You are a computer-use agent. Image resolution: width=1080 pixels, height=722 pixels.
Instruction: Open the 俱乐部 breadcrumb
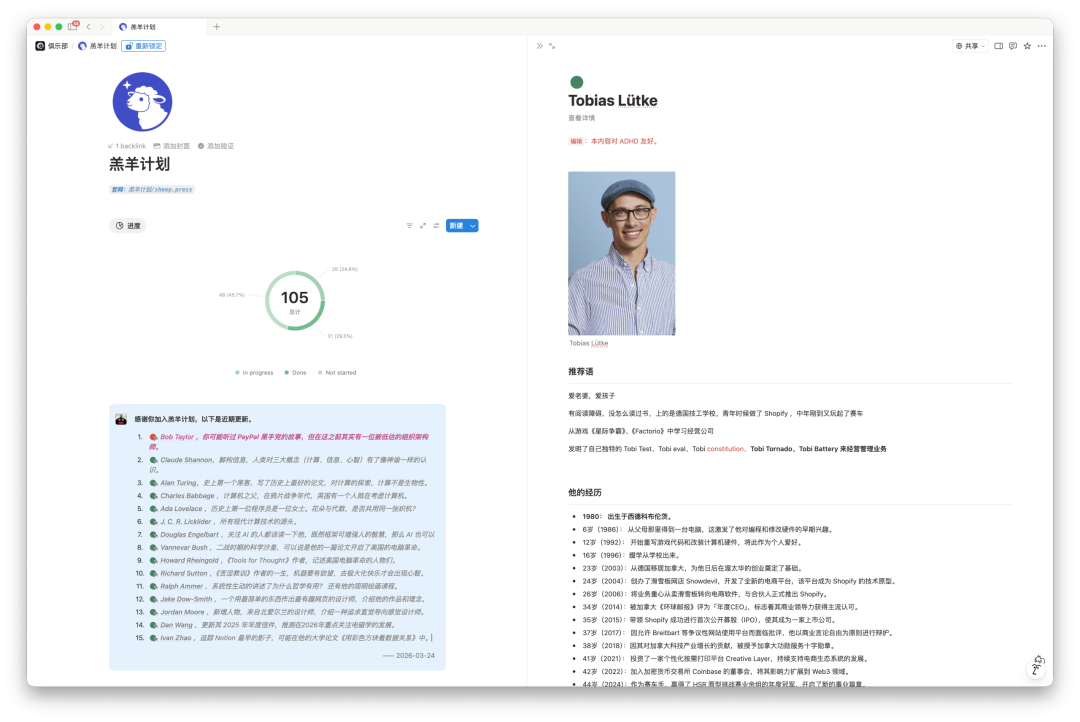(52, 46)
